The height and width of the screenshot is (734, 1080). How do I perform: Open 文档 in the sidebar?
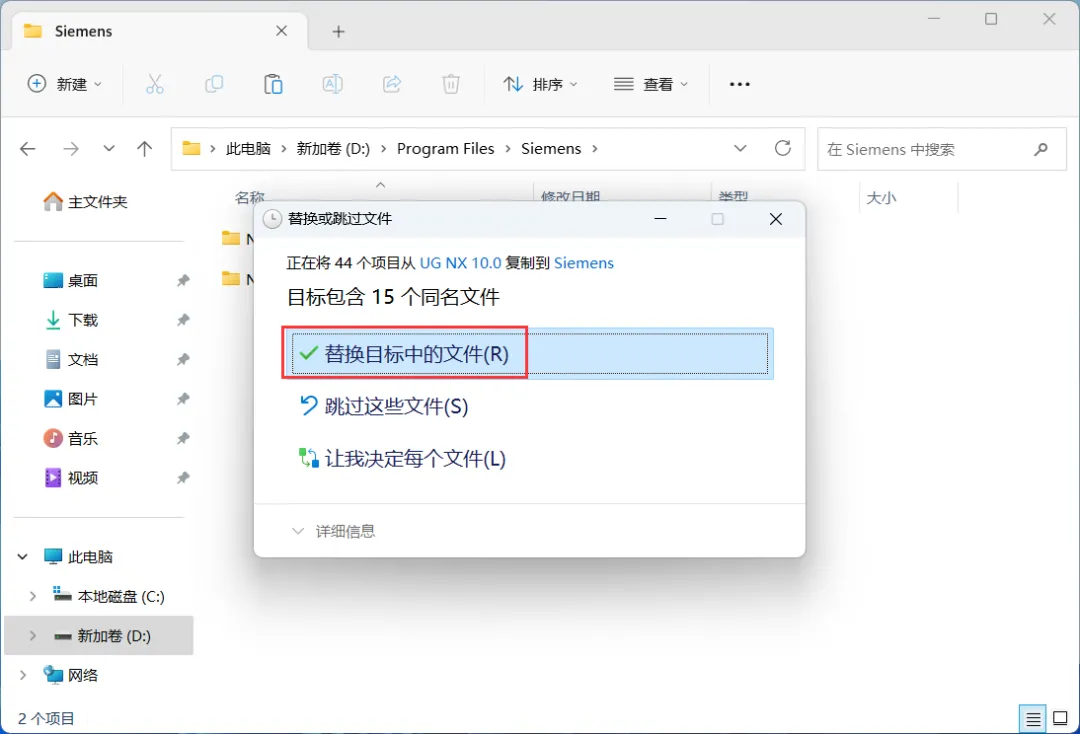tap(71, 359)
